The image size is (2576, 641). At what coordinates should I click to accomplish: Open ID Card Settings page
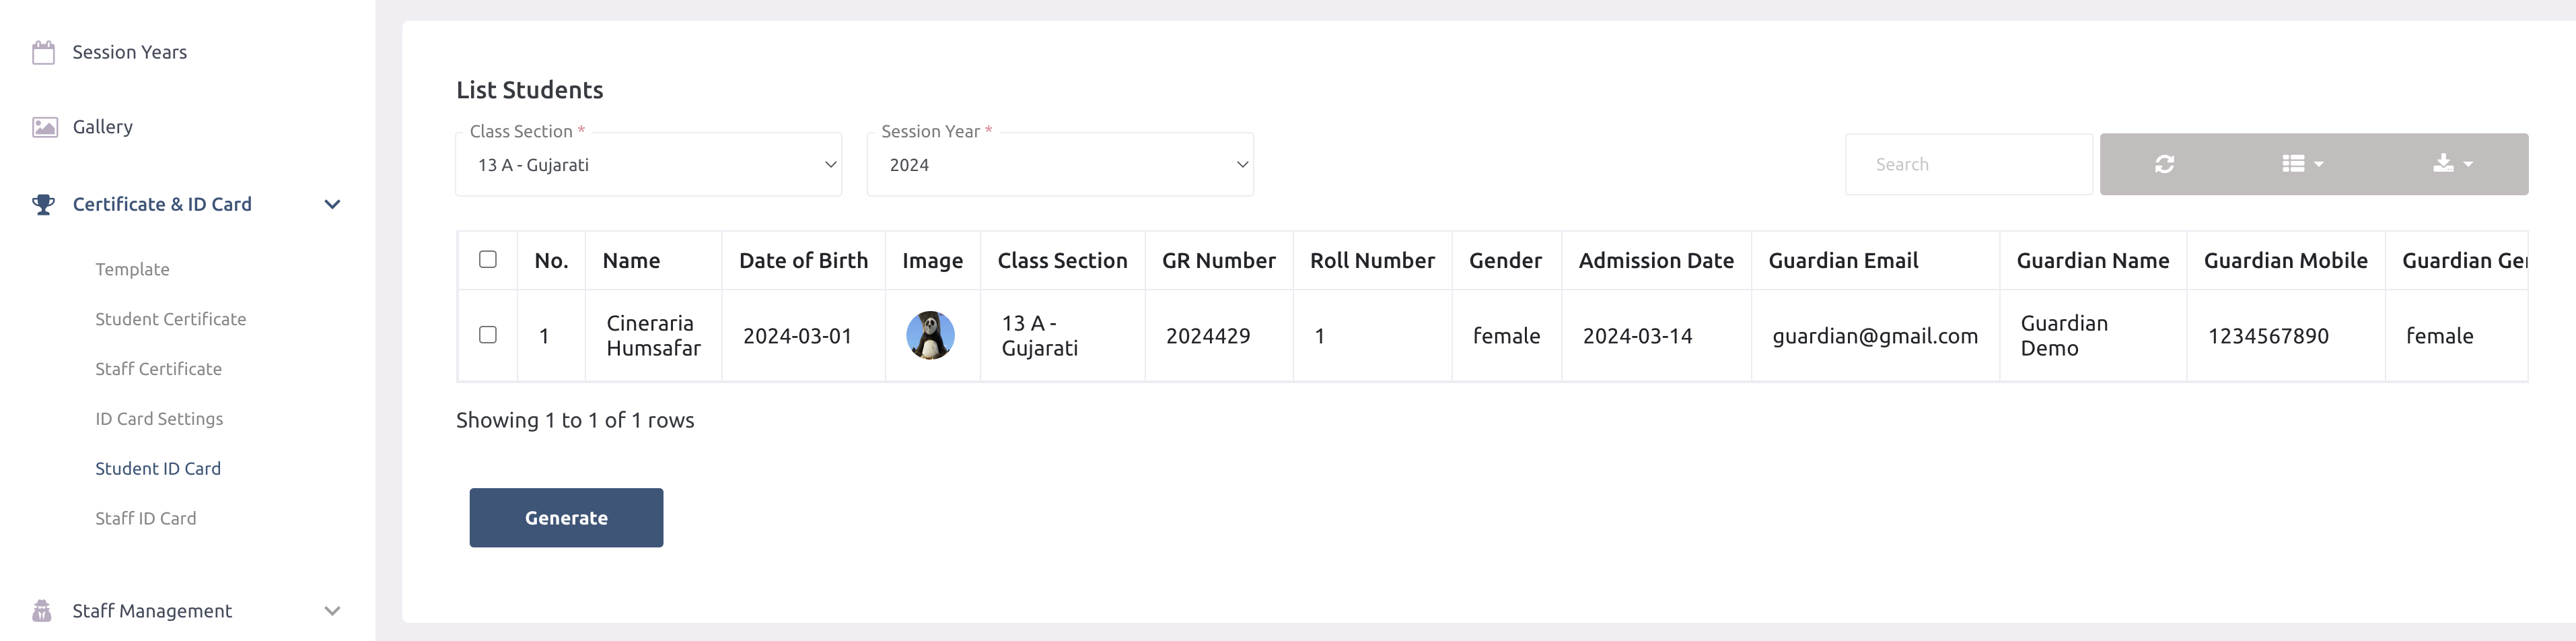pos(159,418)
